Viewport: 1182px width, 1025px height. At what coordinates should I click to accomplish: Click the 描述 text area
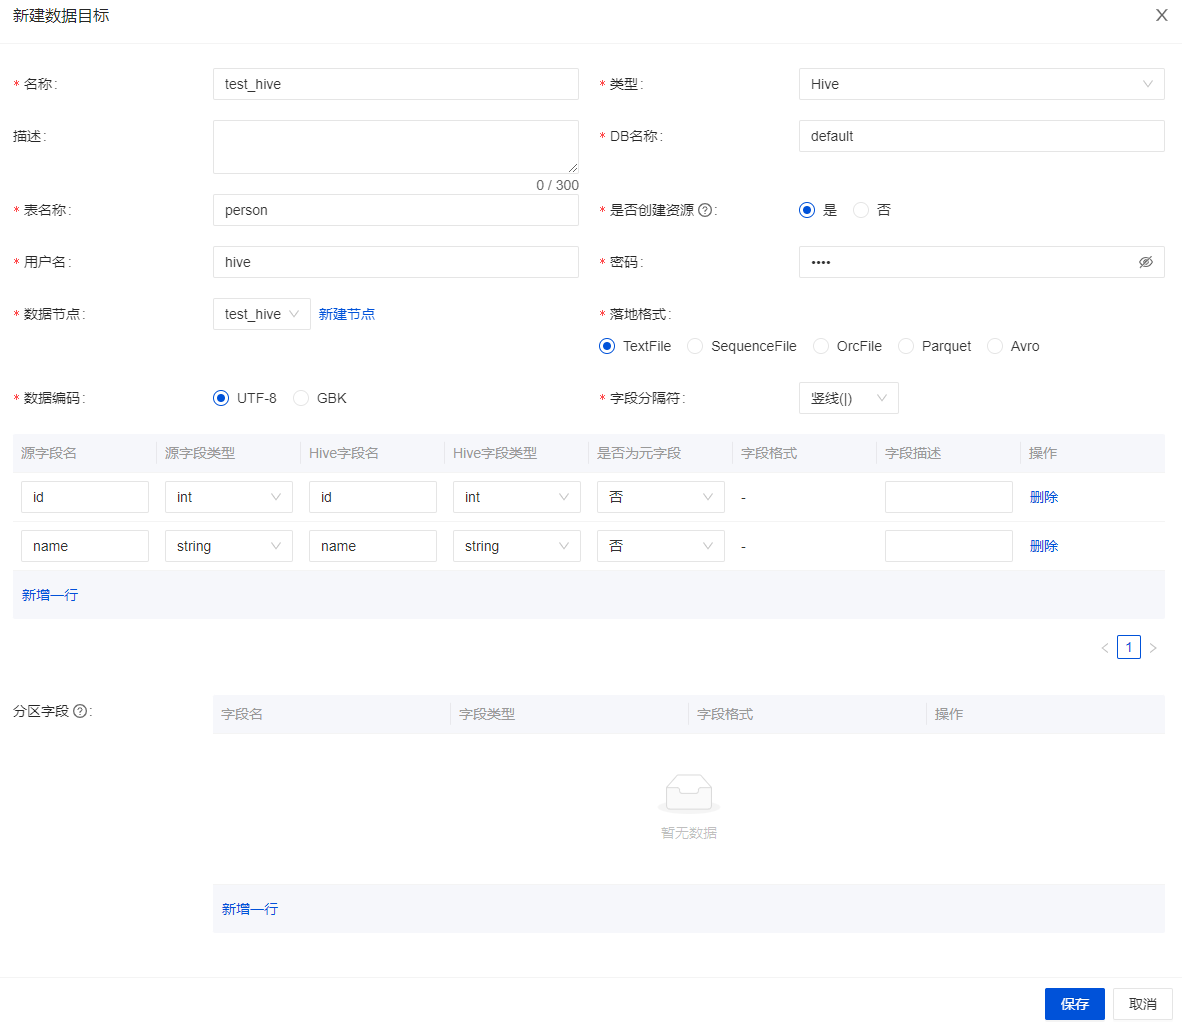[395, 147]
